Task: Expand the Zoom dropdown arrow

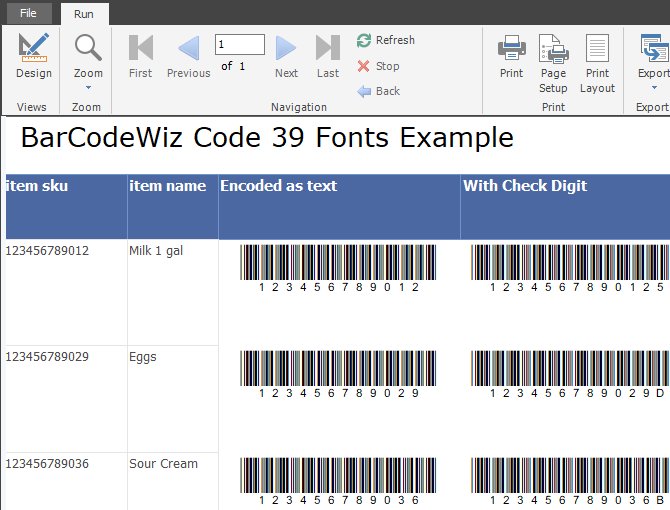Action: pyautogui.click(x=88, y=88)
